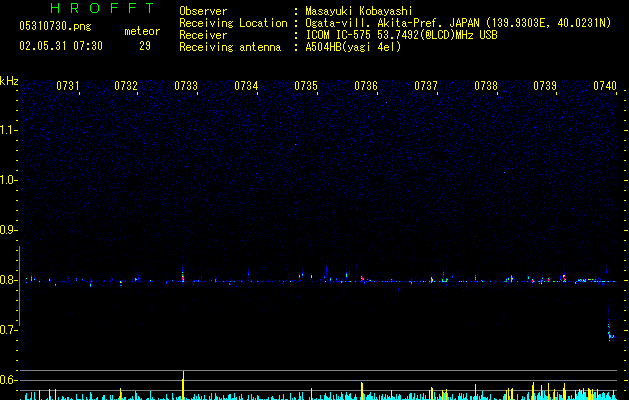This screenshot has width=629, height=400.
Task: Click observer name Masayuki Kobayashi
Action: tap(359, 11)
